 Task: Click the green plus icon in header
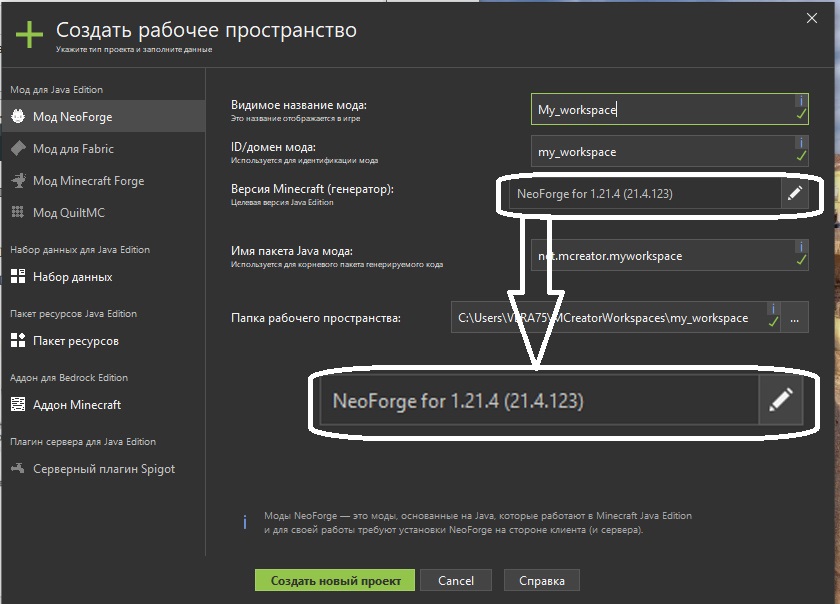29,35
